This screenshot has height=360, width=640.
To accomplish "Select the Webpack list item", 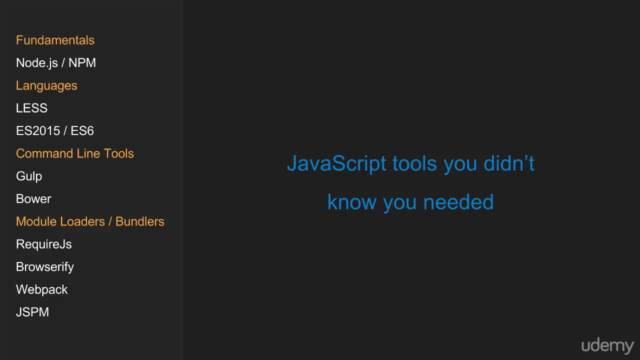I will tap(42, 290).
